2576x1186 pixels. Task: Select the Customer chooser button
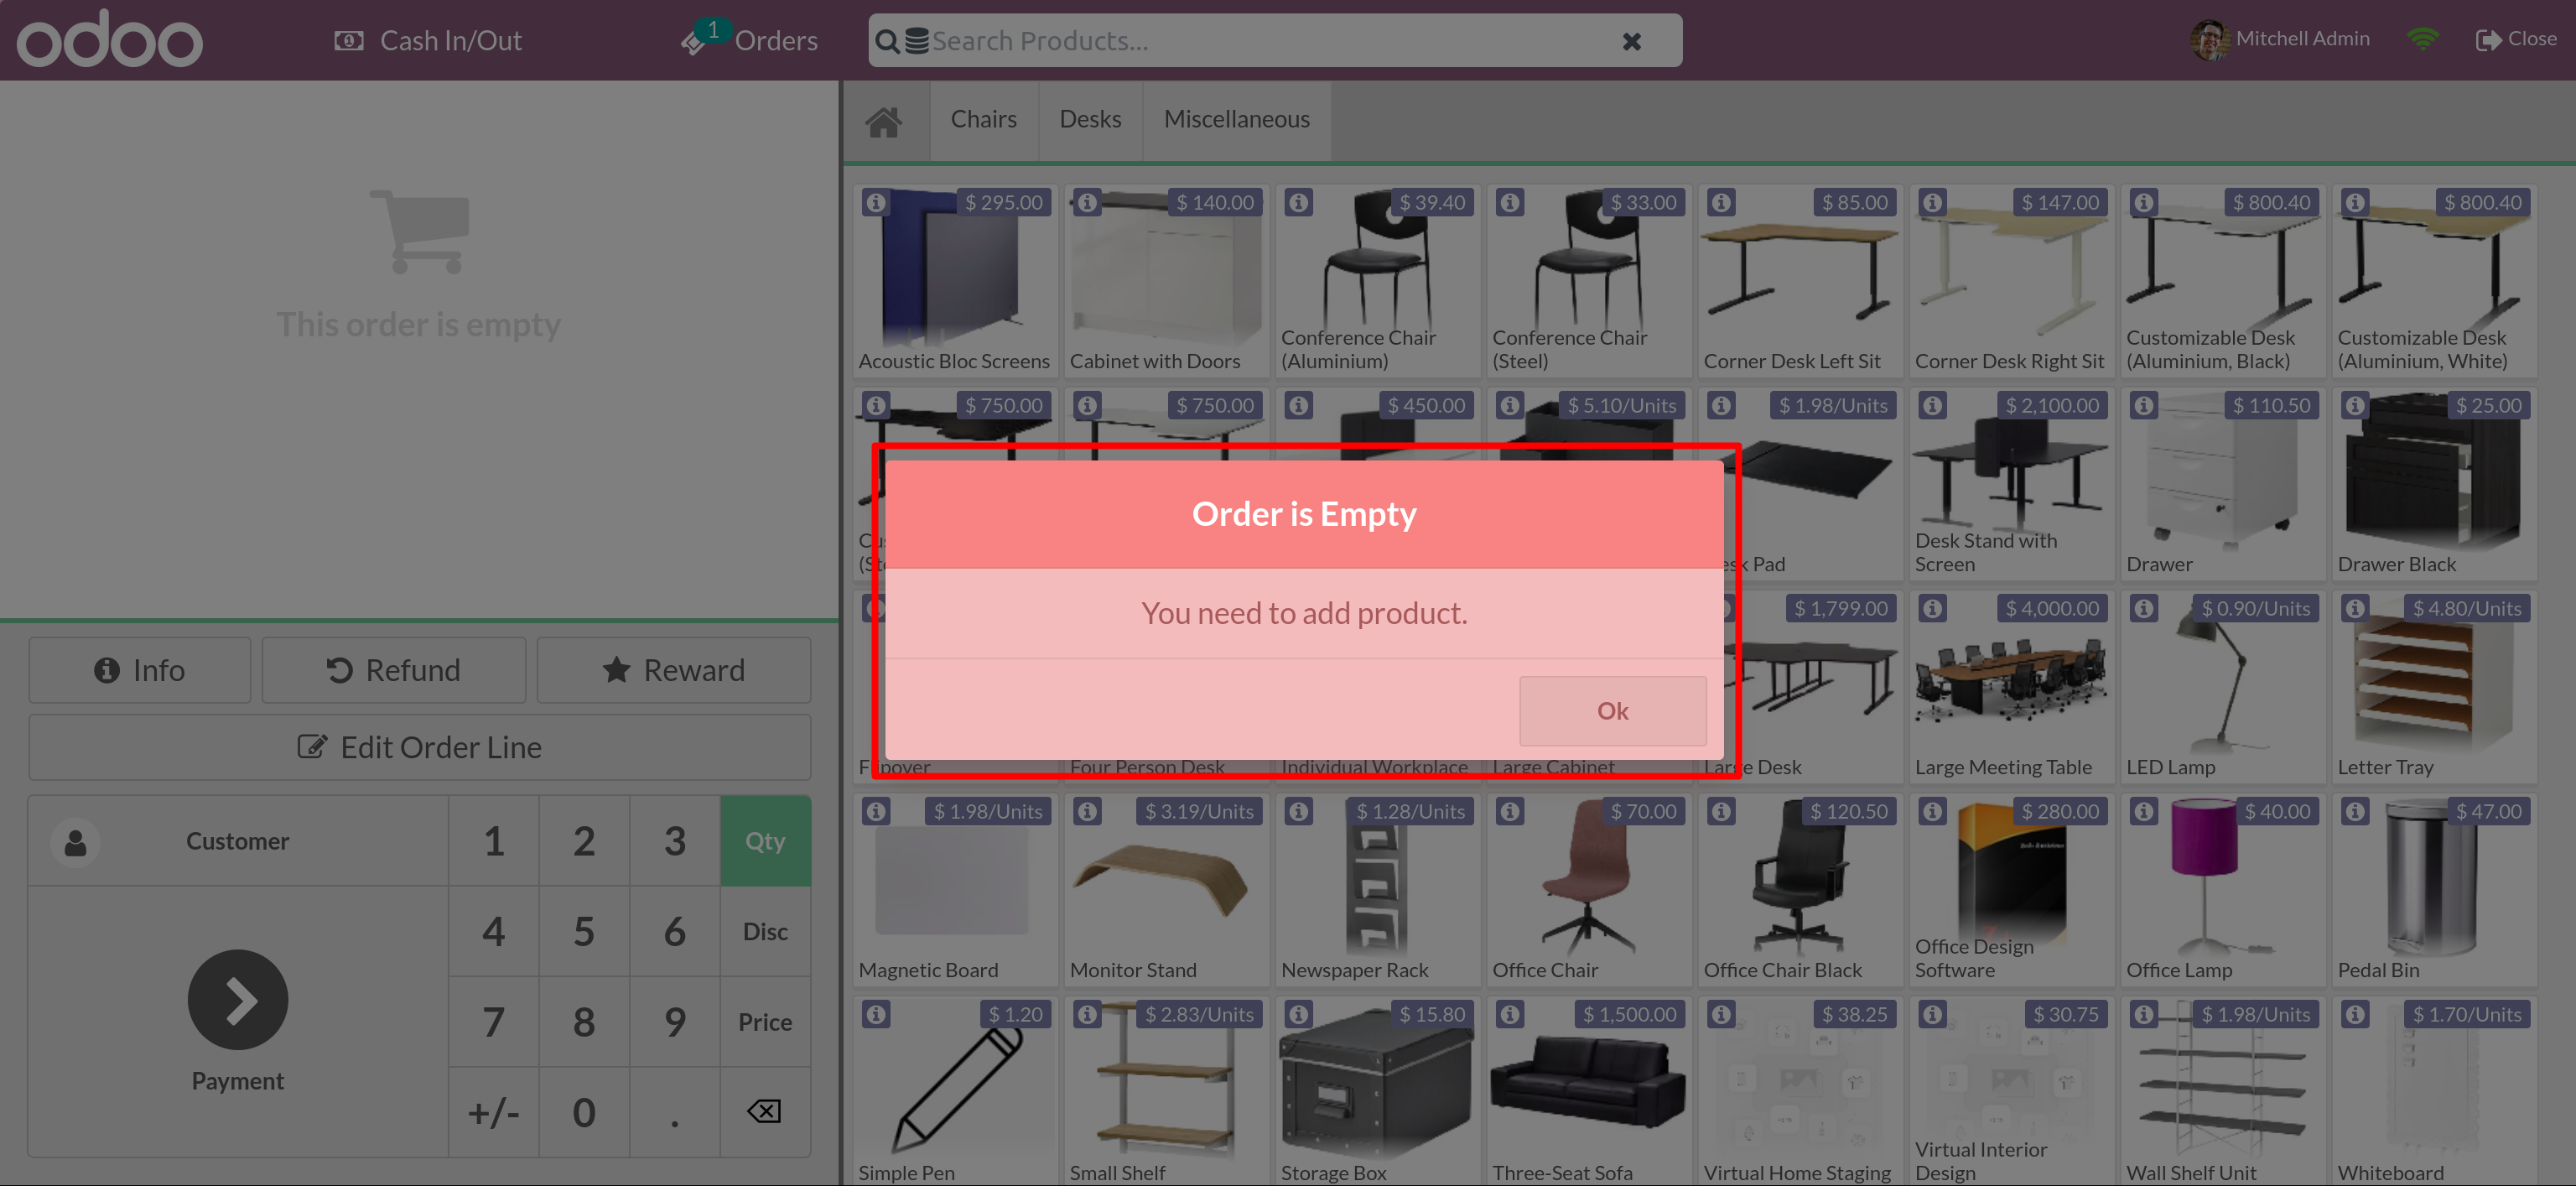[238, 841]
